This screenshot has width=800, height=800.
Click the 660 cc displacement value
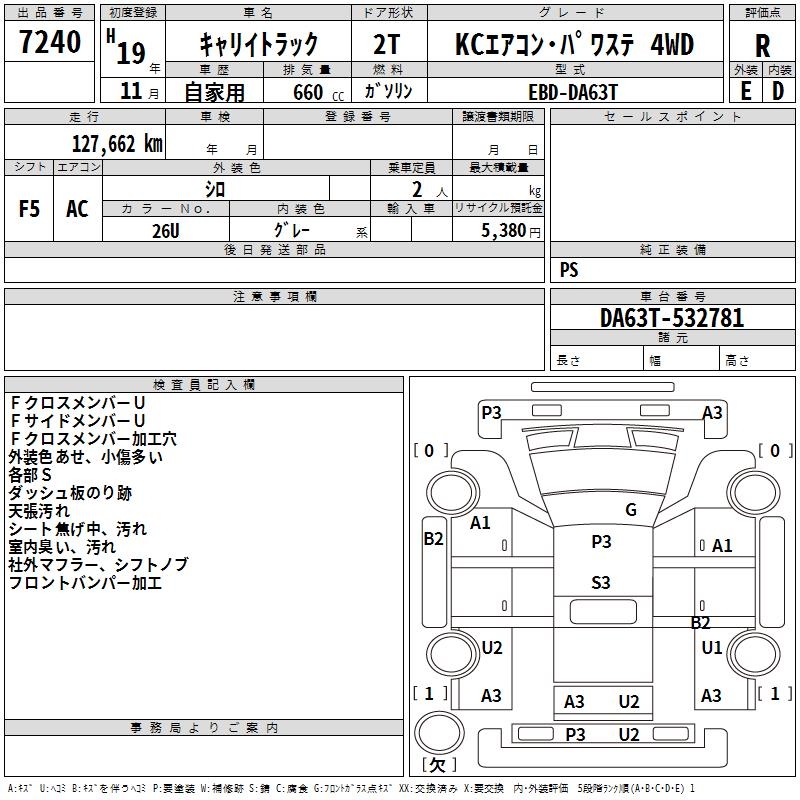point(307,91)
